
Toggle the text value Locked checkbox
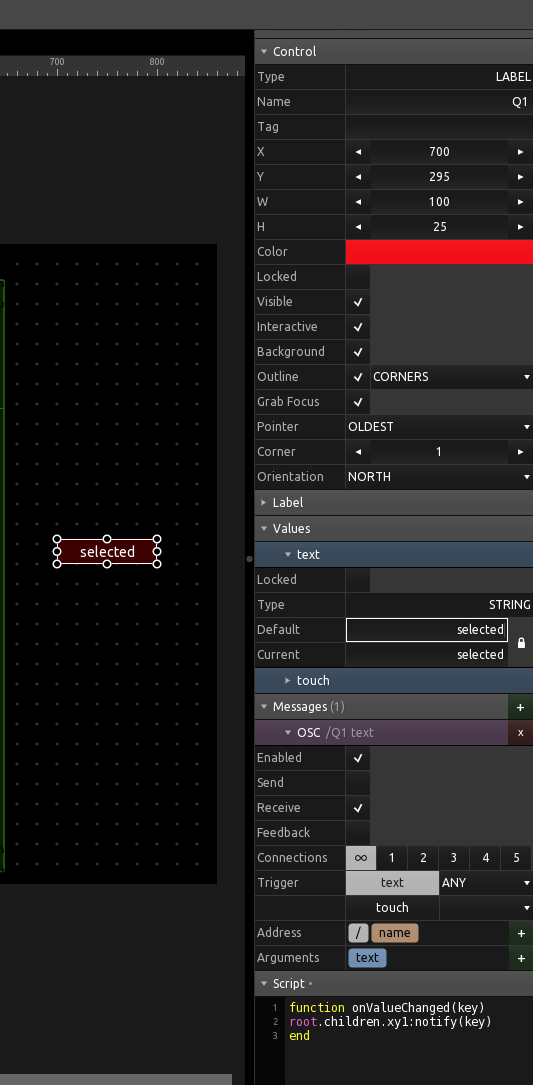click(x=358, y=579)
